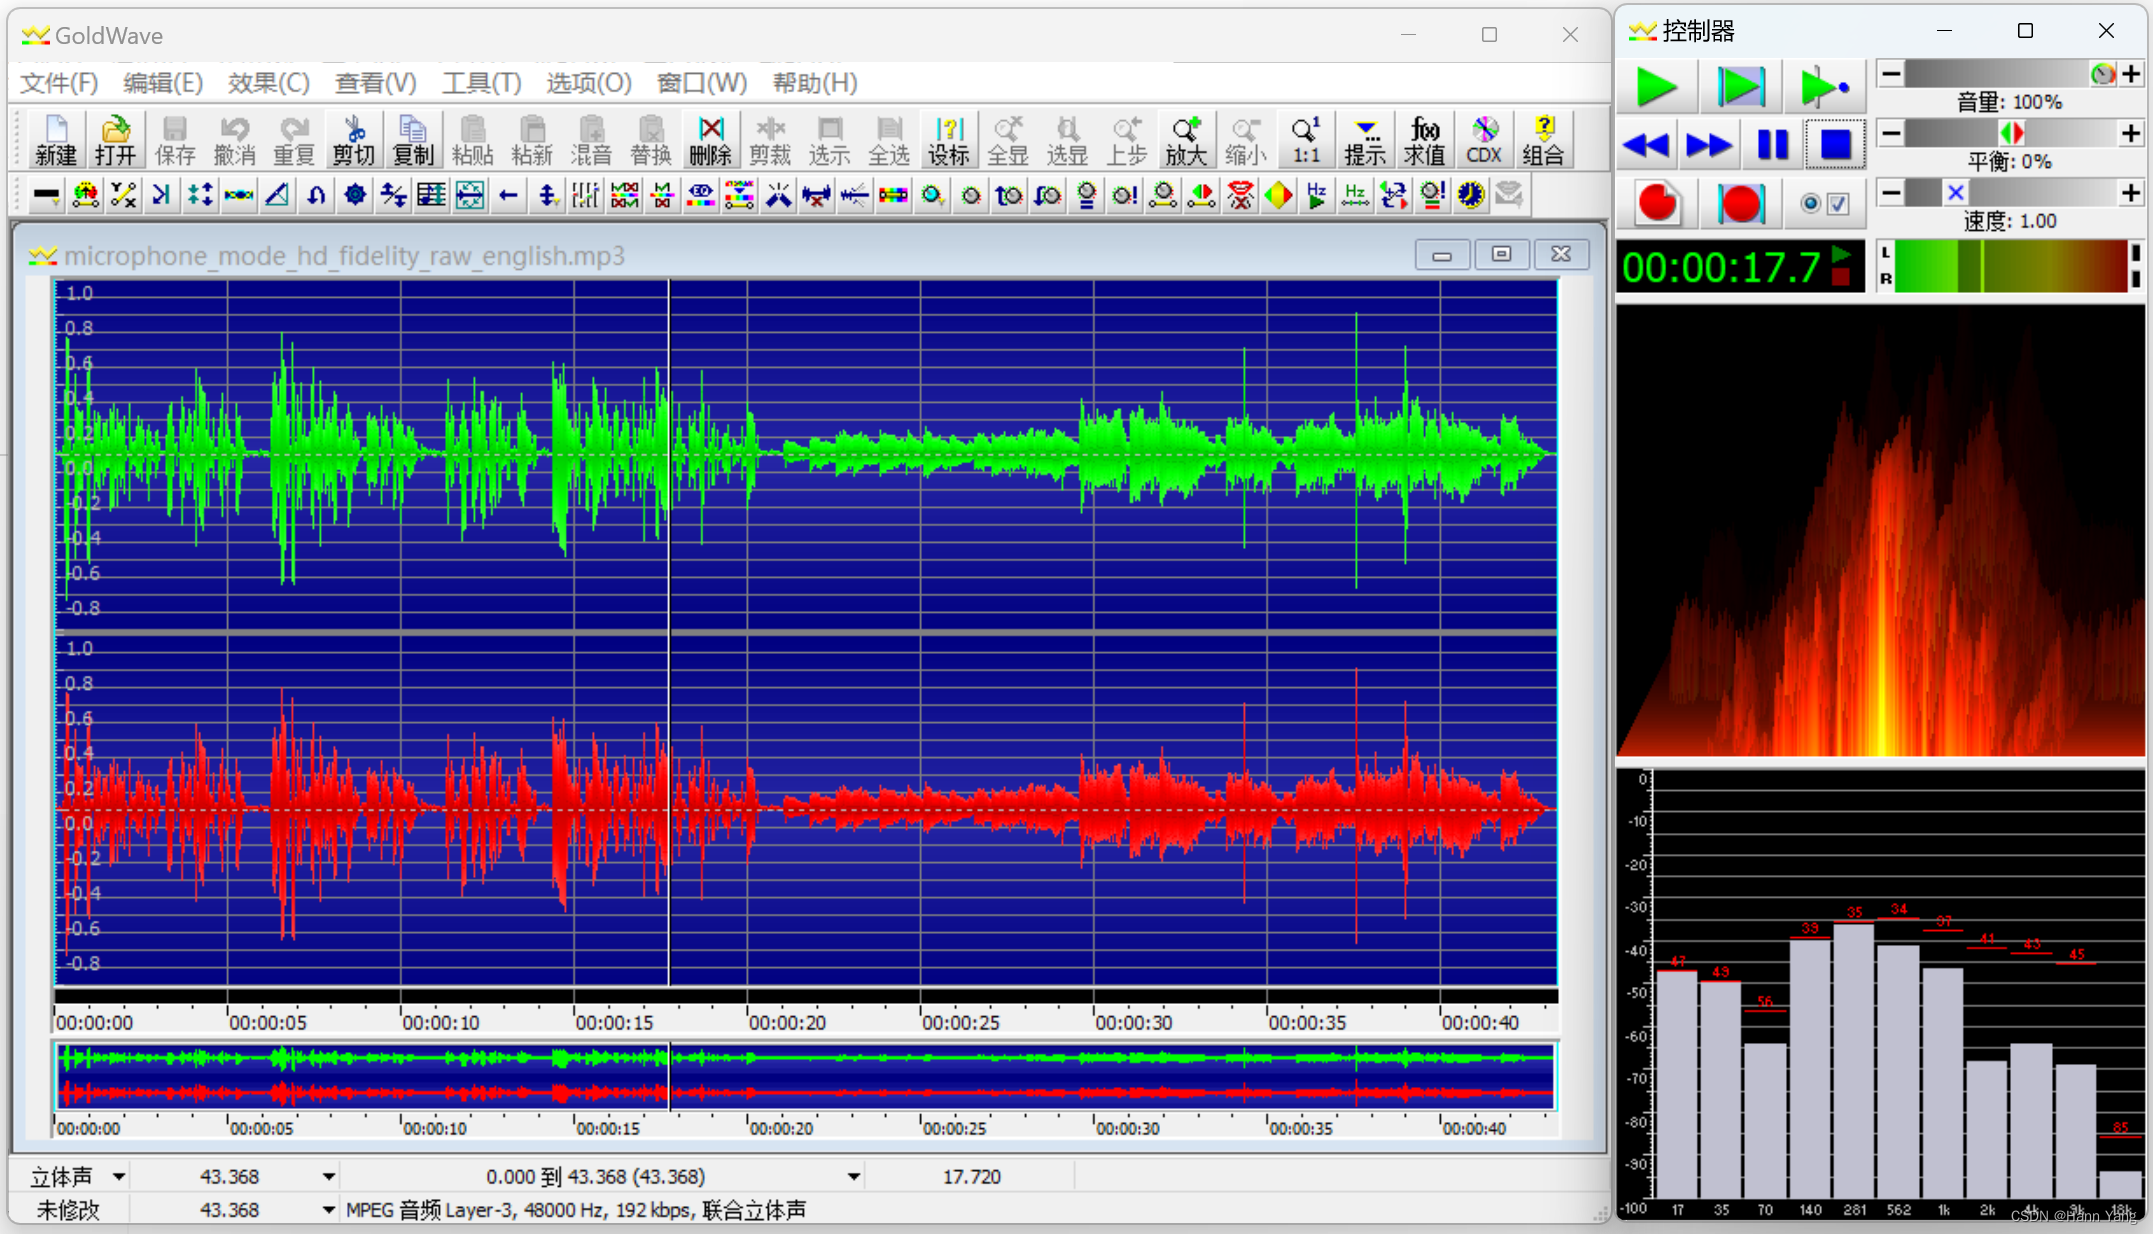
Task: Click the Hz playback rate effect icon
Action: point(1317,195)
